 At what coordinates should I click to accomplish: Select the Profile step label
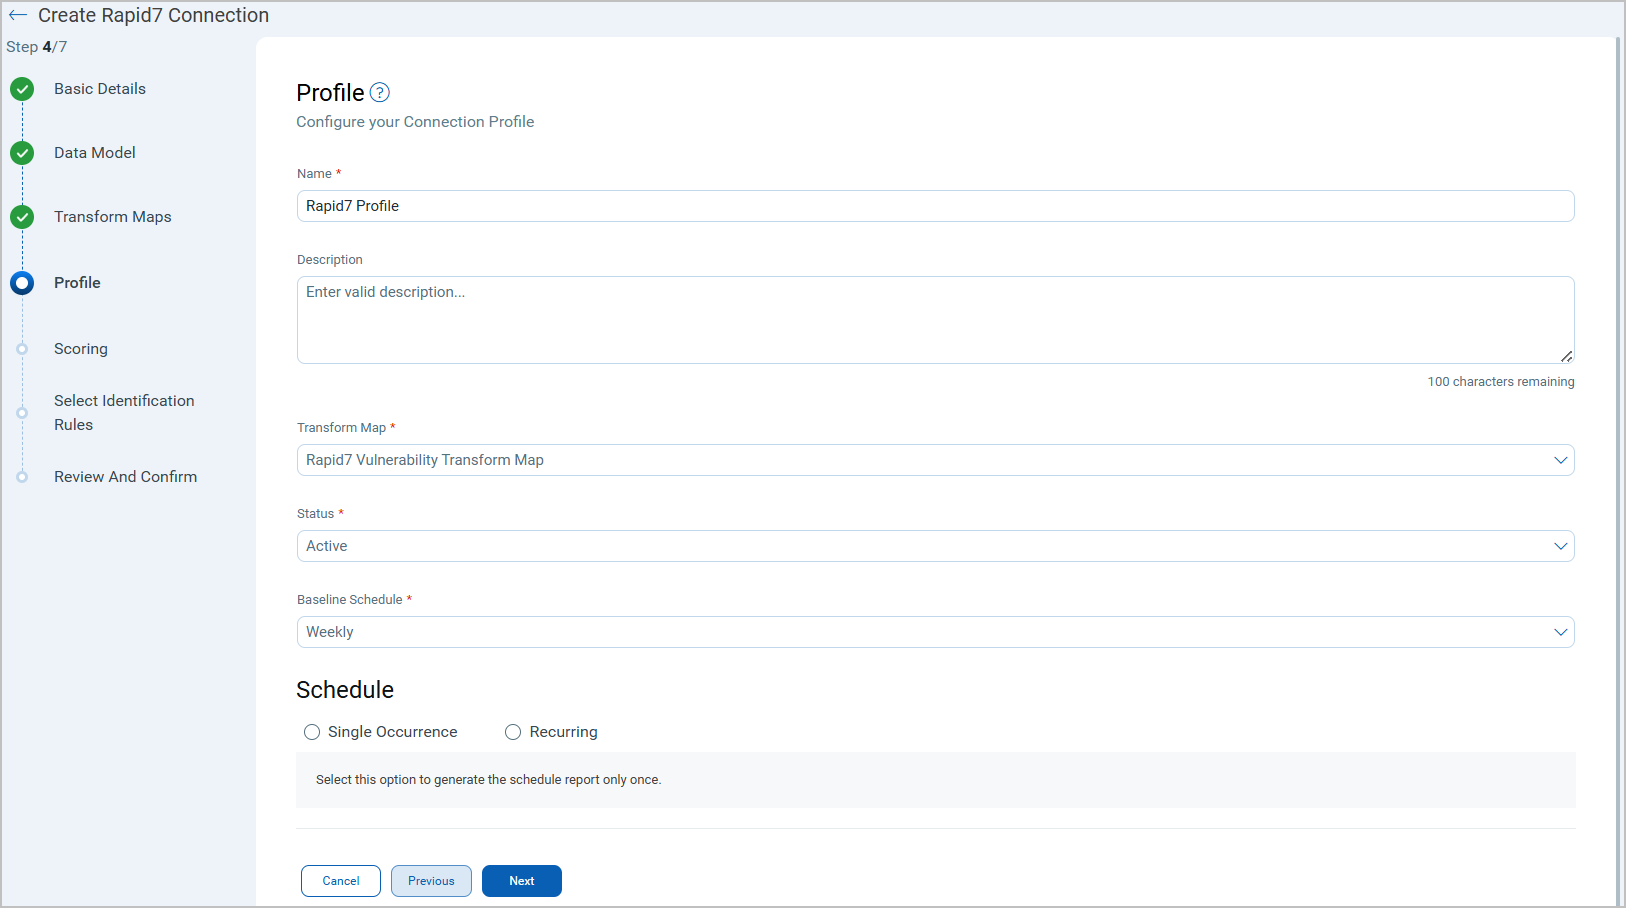(x=77, y=283)
